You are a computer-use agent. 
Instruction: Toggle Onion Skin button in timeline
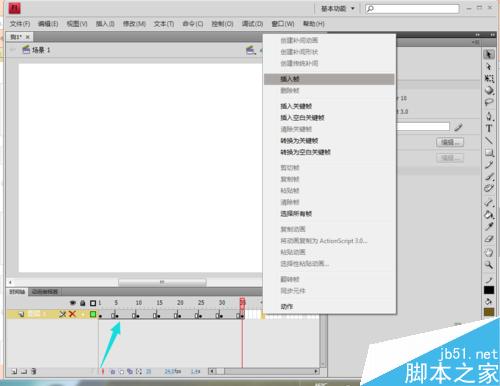click(113, 371)
